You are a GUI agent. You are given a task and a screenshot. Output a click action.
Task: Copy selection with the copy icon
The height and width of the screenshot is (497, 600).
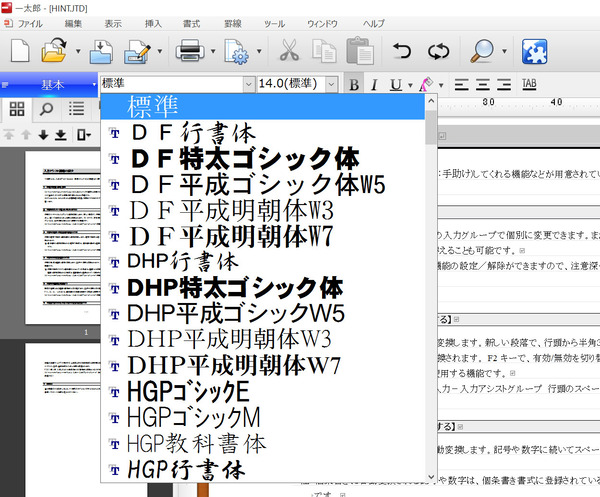pyautogui.click(x=324, y=51)
